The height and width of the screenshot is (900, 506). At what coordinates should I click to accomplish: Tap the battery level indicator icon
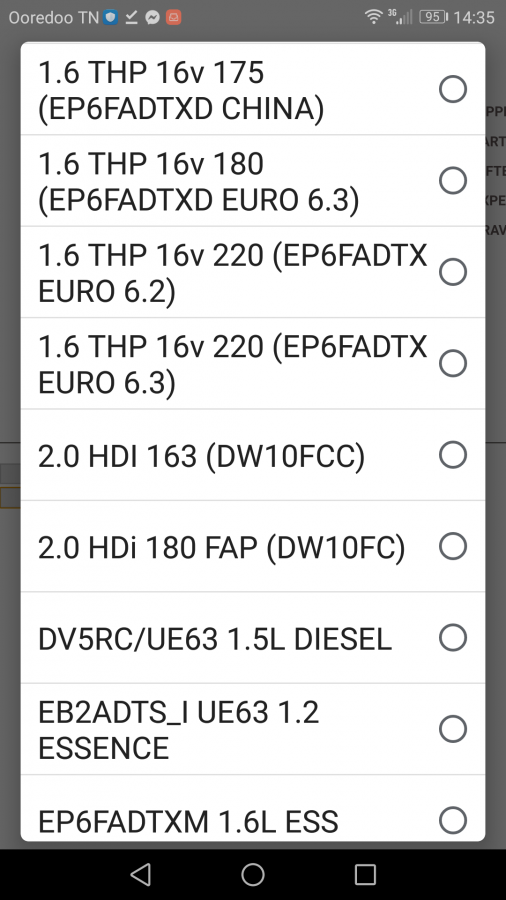point(433,17)
